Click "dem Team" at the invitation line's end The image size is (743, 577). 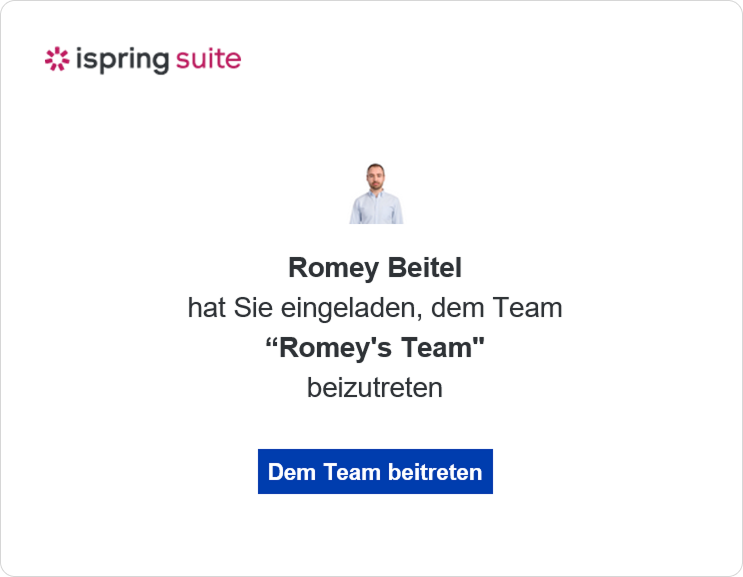click(x=497, y=307)
